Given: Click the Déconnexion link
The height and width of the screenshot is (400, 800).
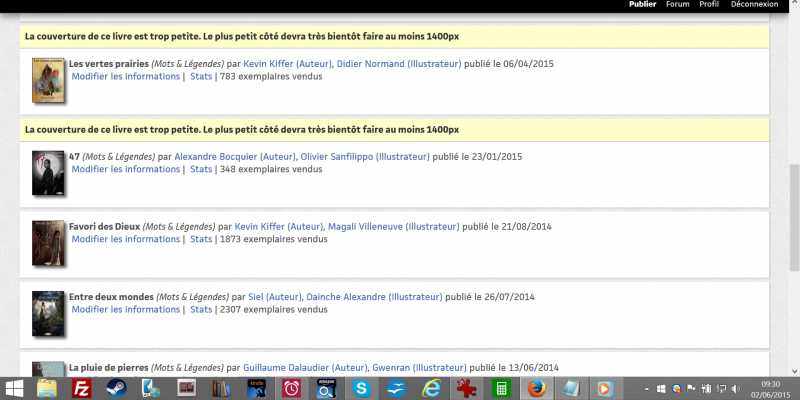Looking at the screenshot, I should (x=754, y=5).
